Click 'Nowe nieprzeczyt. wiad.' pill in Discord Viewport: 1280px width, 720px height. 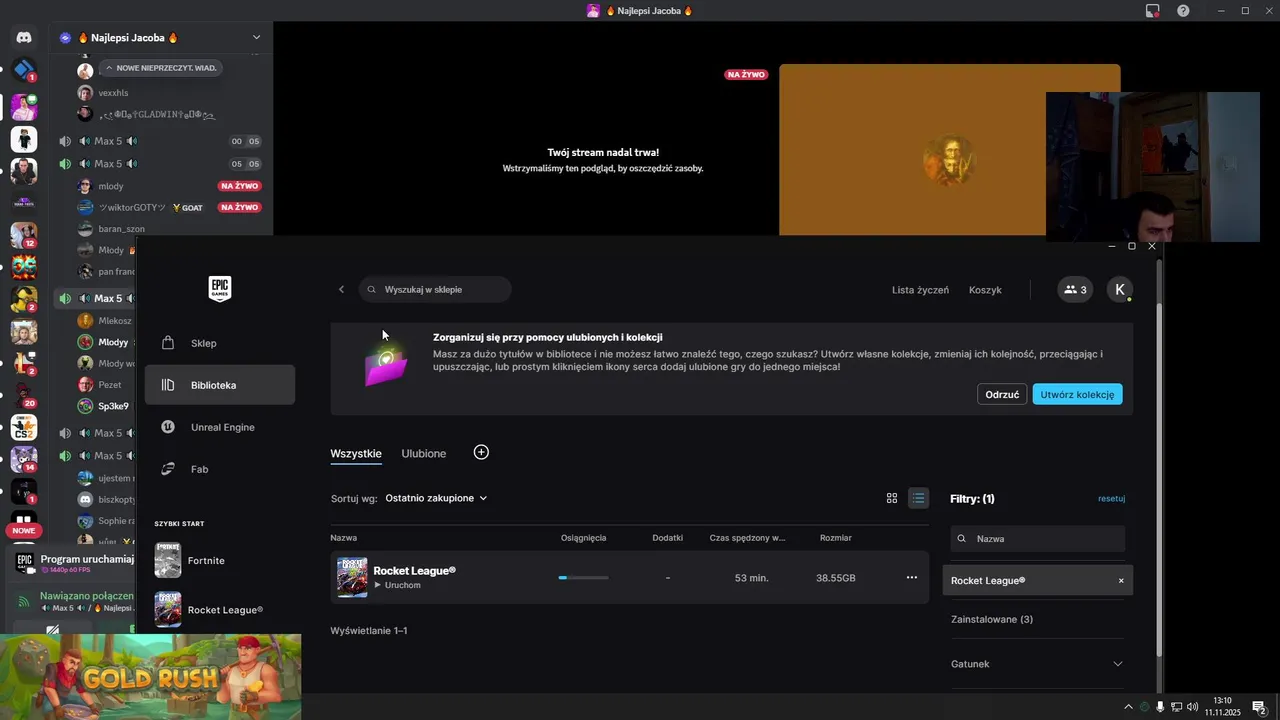coord(160,68)
